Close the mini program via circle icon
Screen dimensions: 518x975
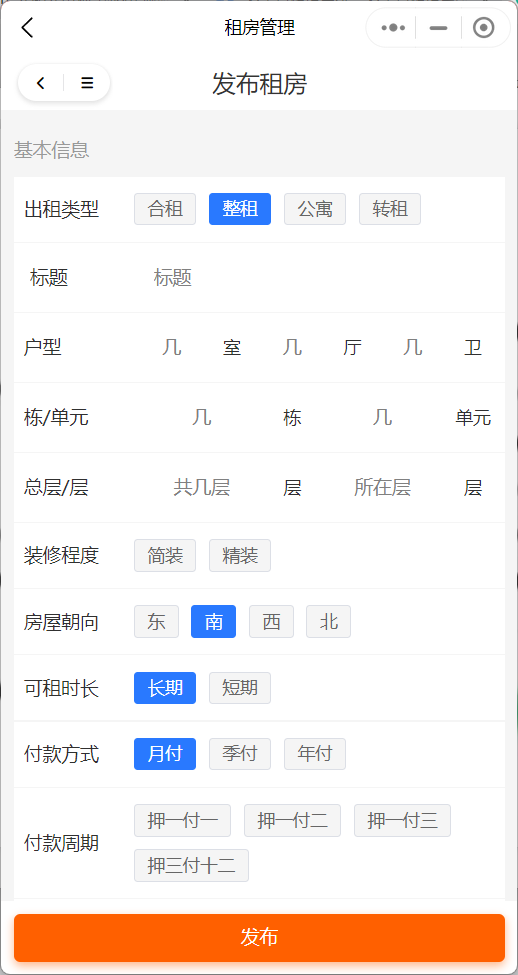pyautogui.click(x=483, y=28)
